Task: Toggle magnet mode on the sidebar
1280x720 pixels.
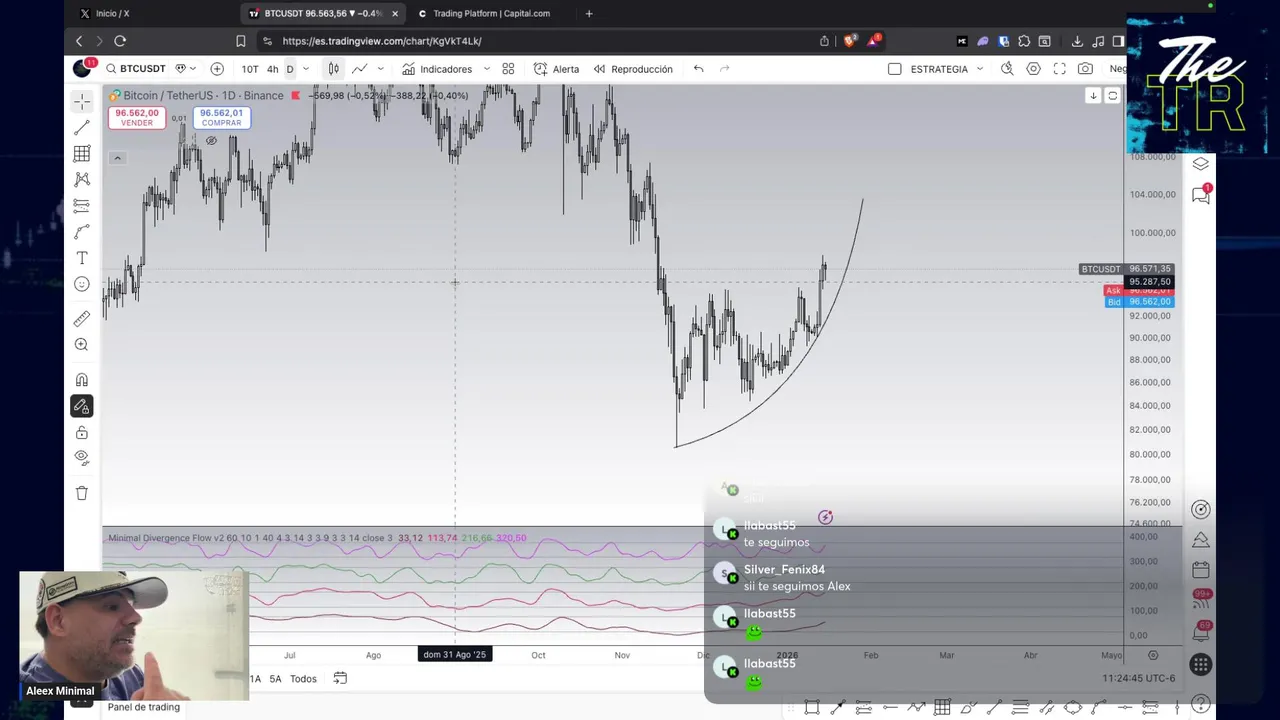Action: (82, 380)
